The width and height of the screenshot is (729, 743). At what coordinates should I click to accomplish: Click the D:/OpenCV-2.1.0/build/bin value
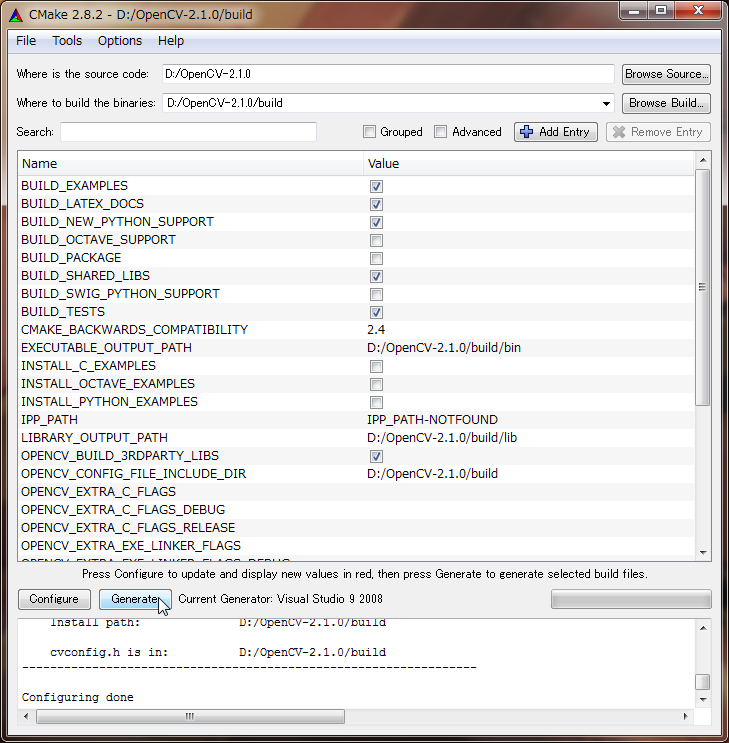pos(444,348)
